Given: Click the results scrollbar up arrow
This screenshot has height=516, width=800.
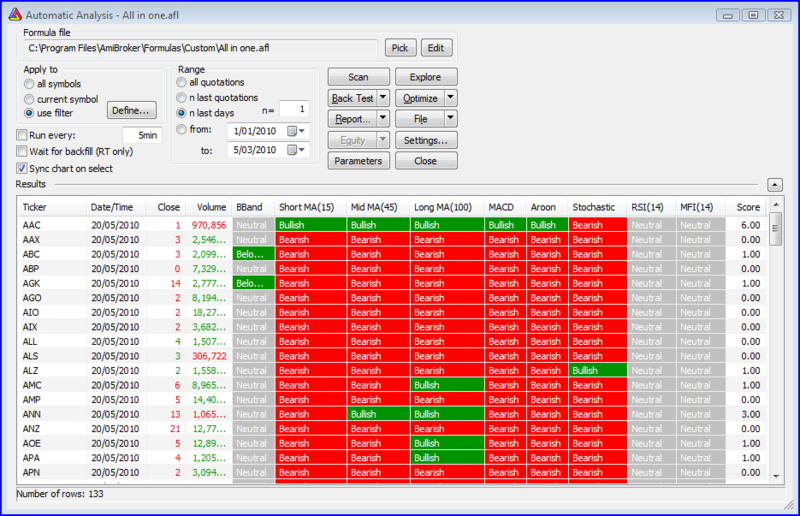Looking at the screenshot, I should pos(776,205).
